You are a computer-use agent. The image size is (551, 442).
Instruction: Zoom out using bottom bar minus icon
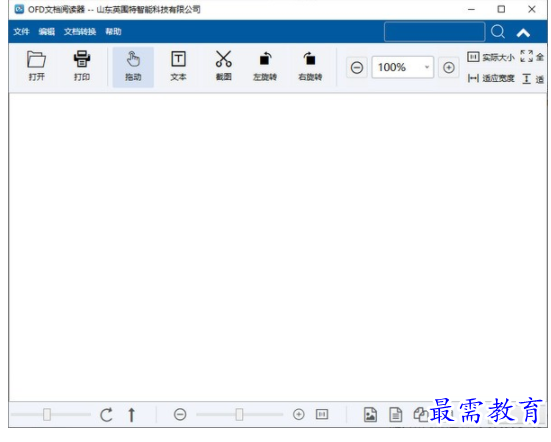point(180,415)
